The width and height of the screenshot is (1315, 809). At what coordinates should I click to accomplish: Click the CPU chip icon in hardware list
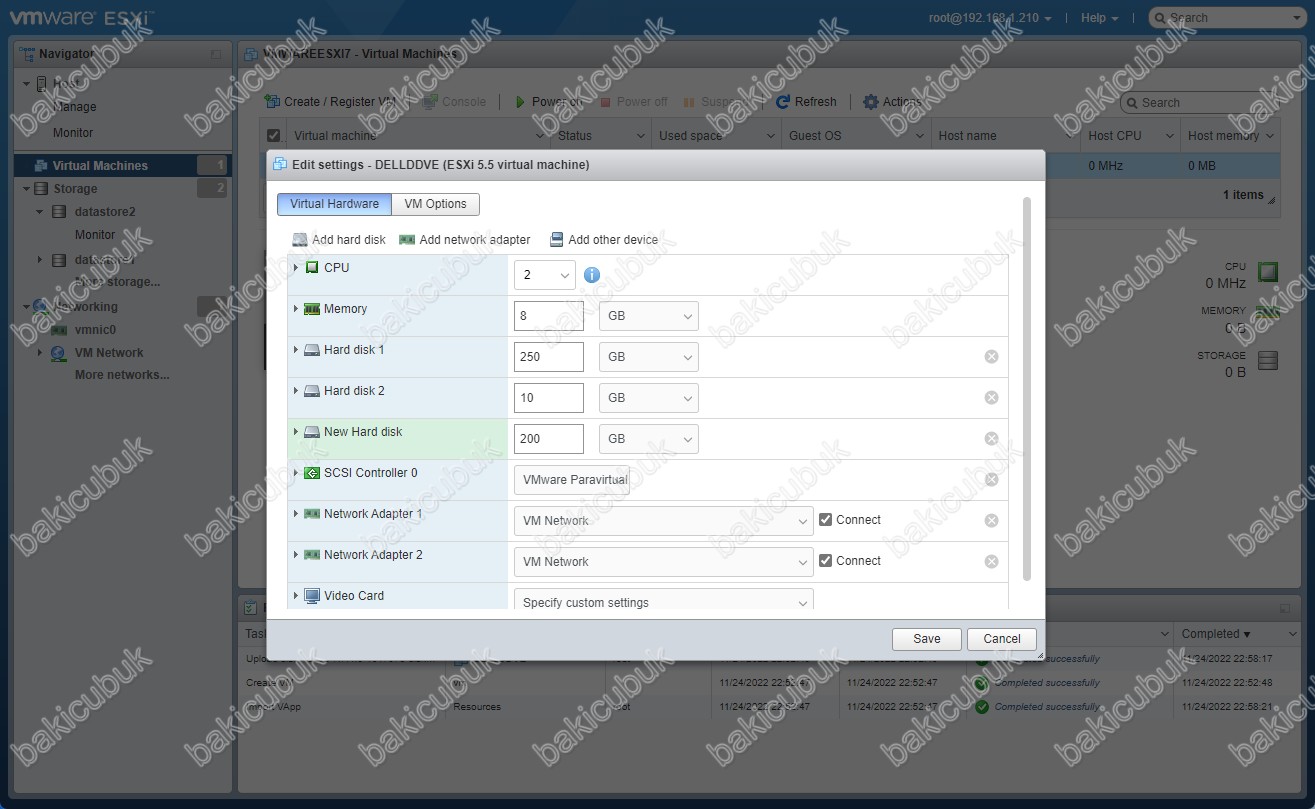point(312,268)
